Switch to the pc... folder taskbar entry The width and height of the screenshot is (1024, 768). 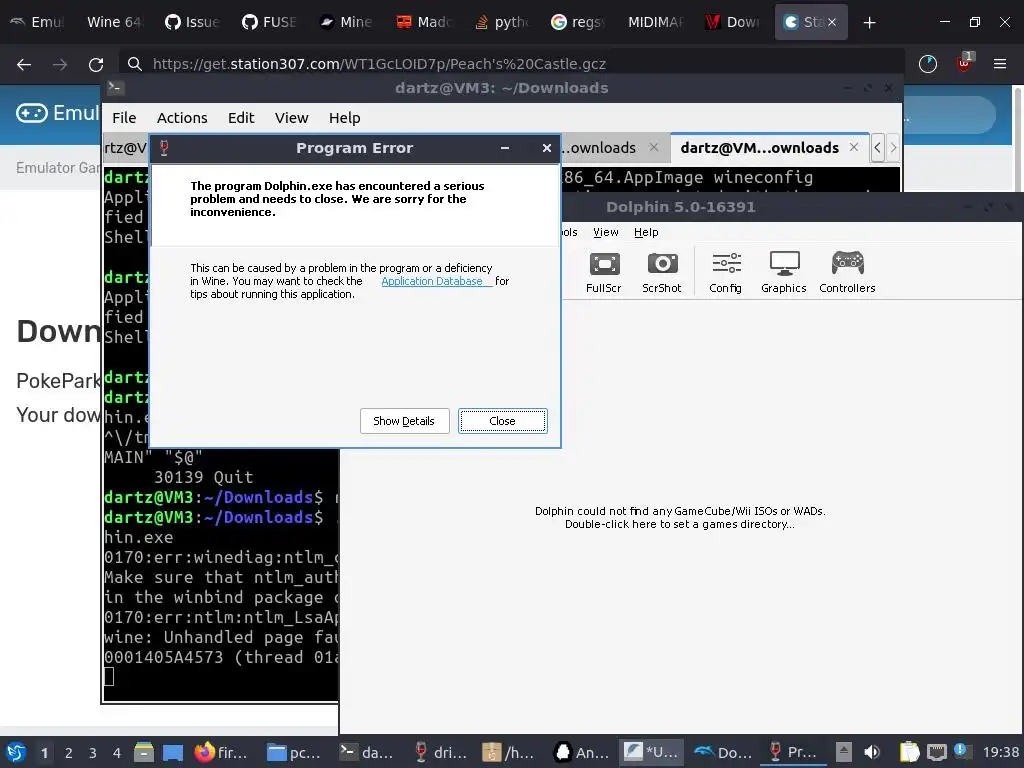click(x=294, y=752)
